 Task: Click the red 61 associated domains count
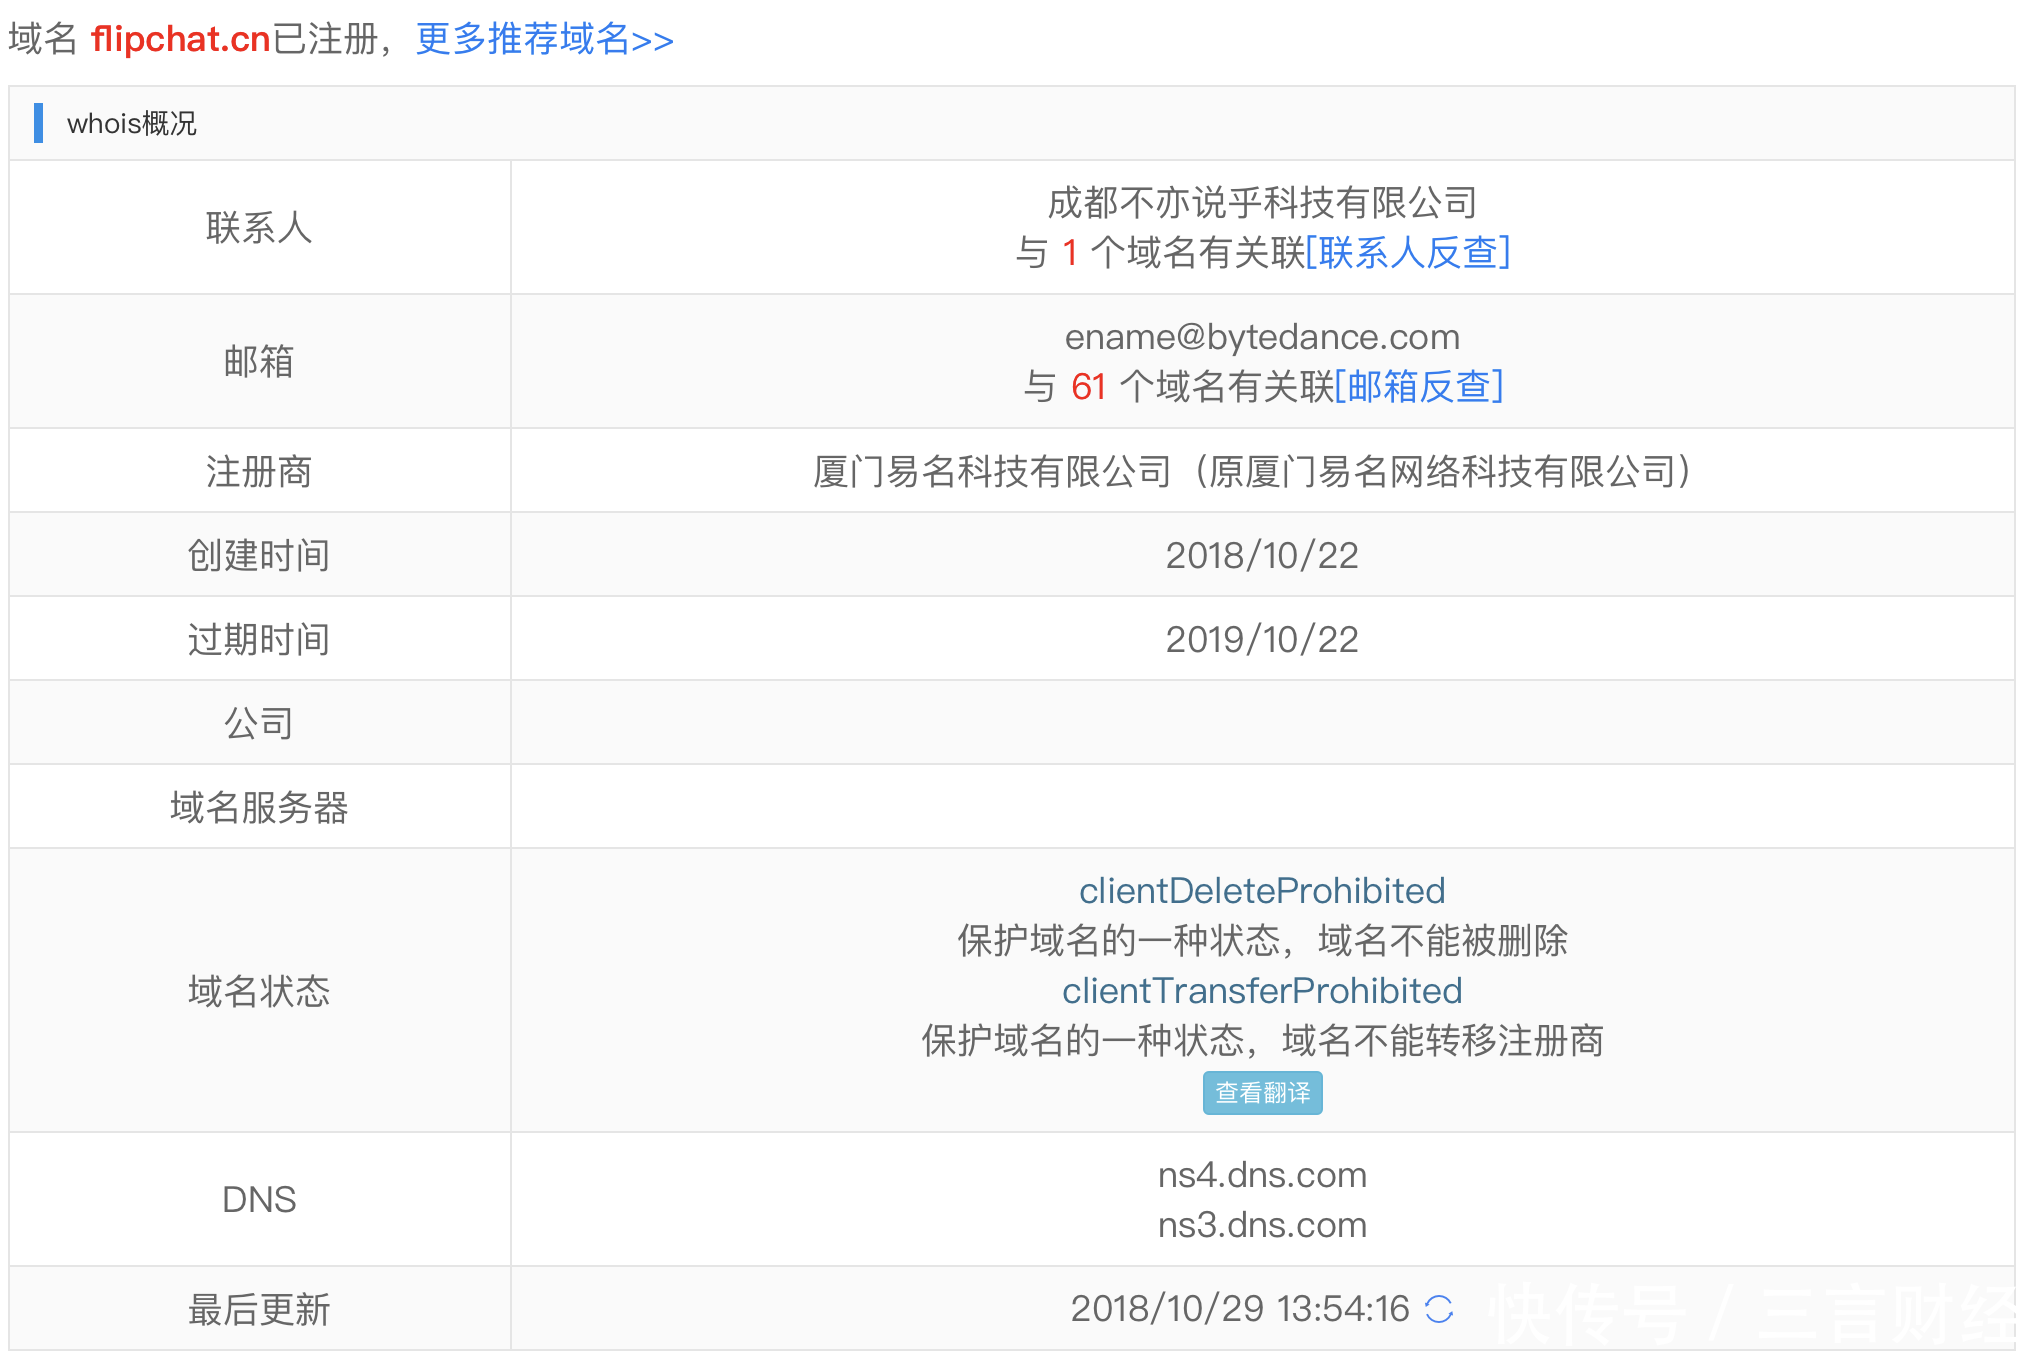coord(1088,386)
